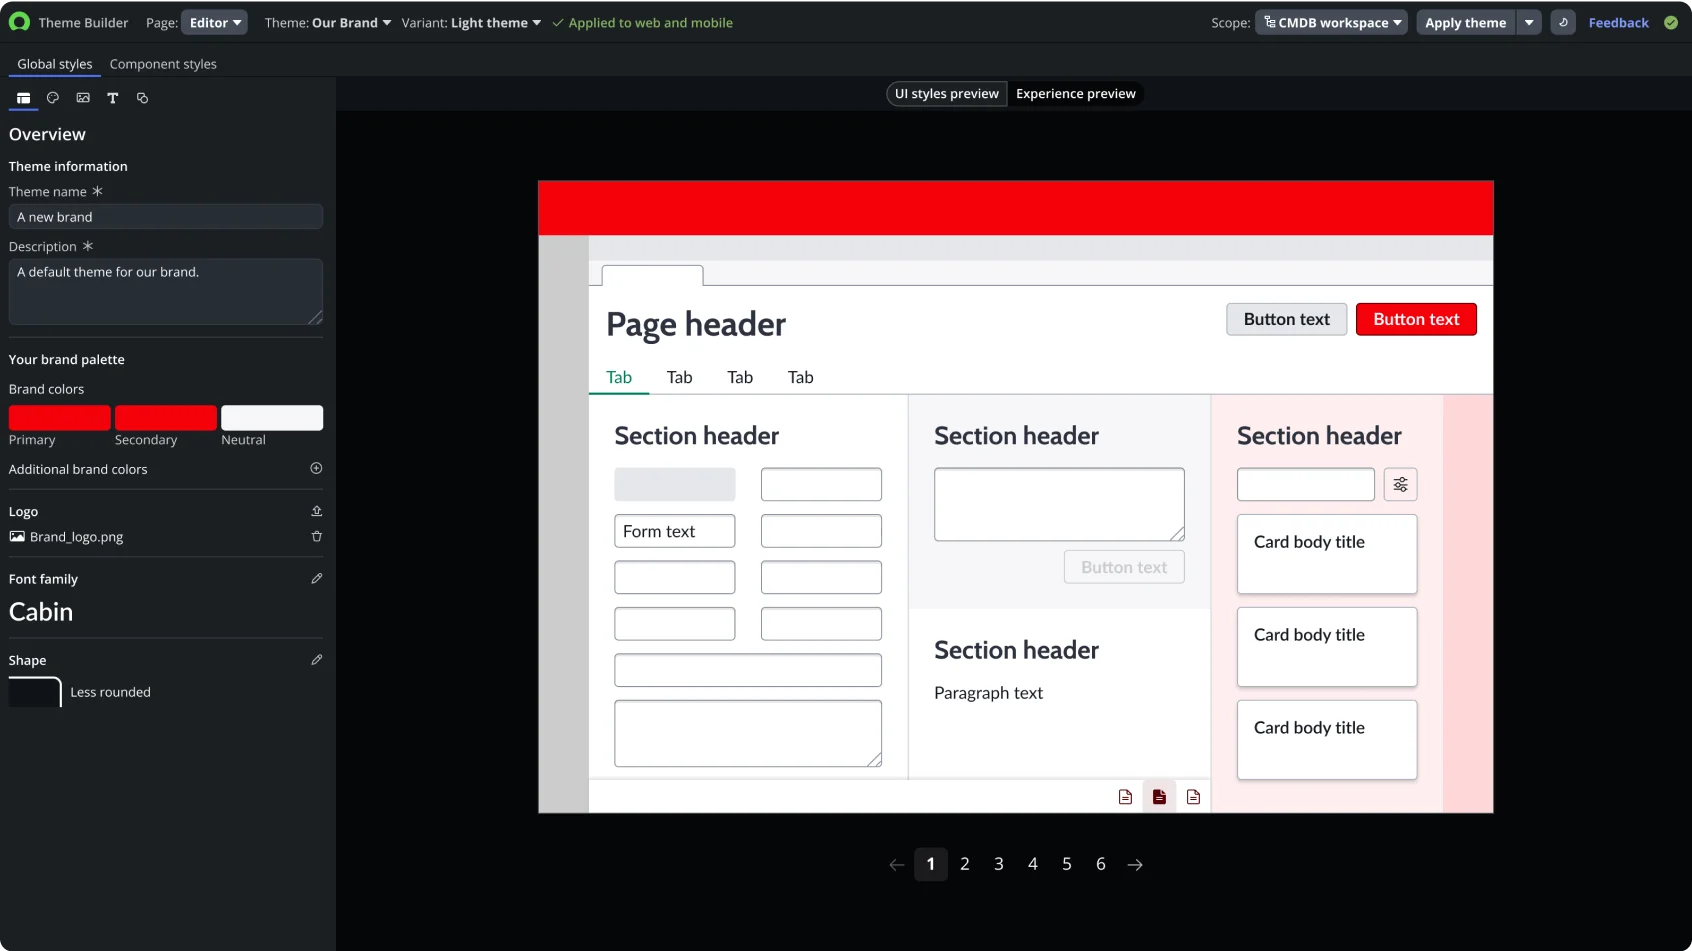Click the red Button text in preview
This screenshot has width=1692, height=951.
(x=1416, y=319)
